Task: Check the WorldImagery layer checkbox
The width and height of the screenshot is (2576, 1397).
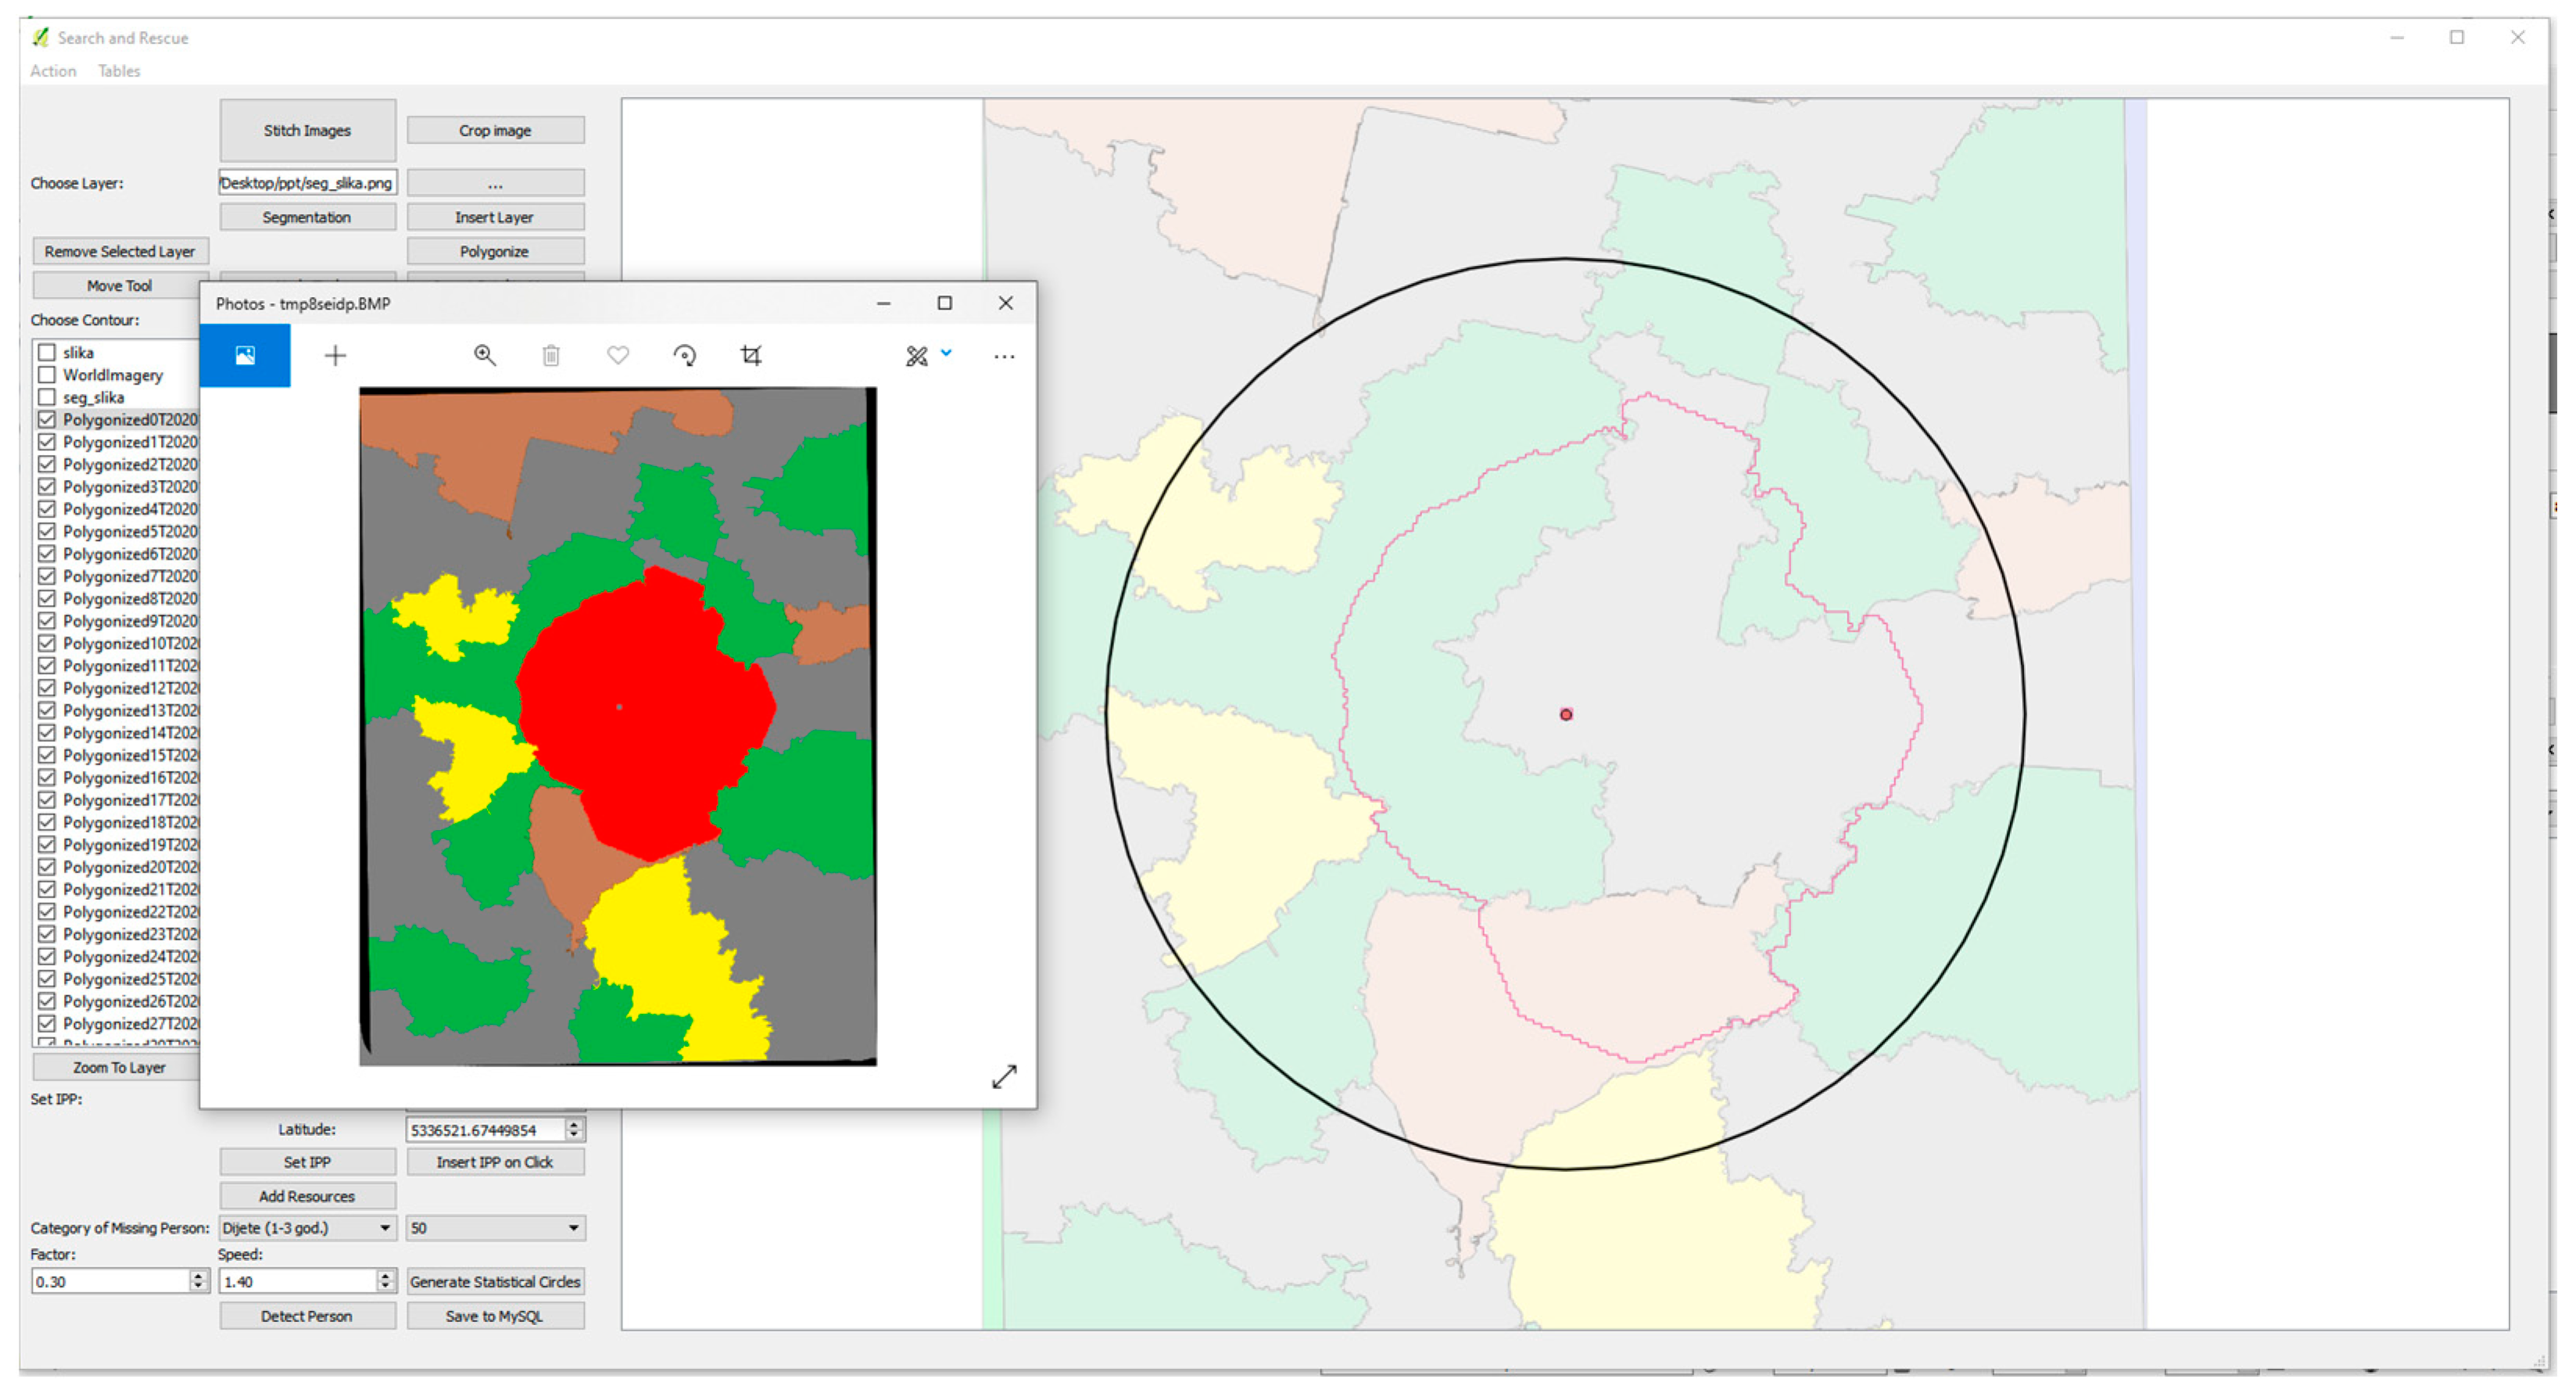Action: [47, 375]
